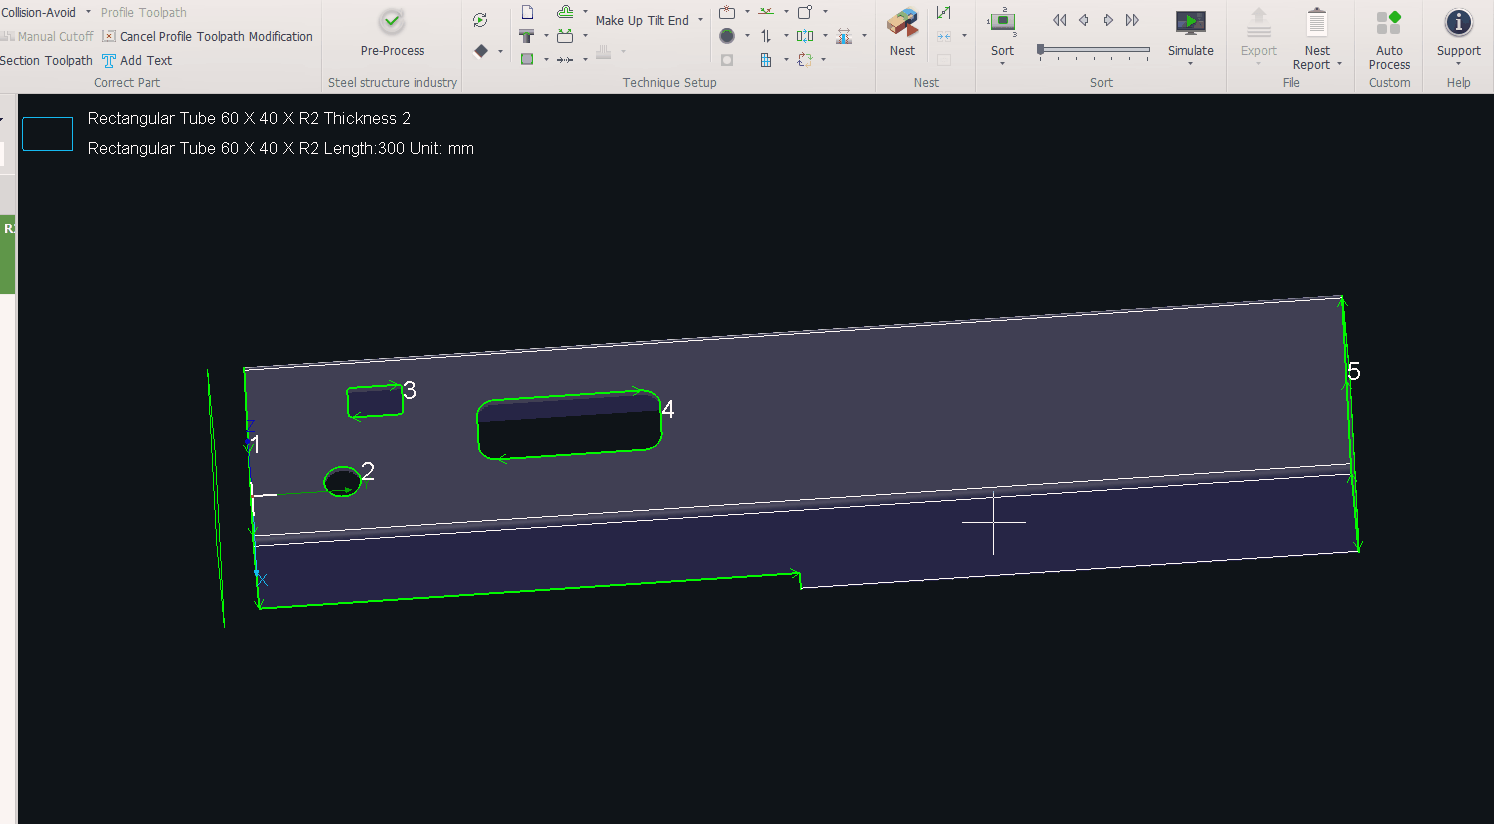1494x824 pixels.
Task: Click the Nest icon
Action: point(902,24)
